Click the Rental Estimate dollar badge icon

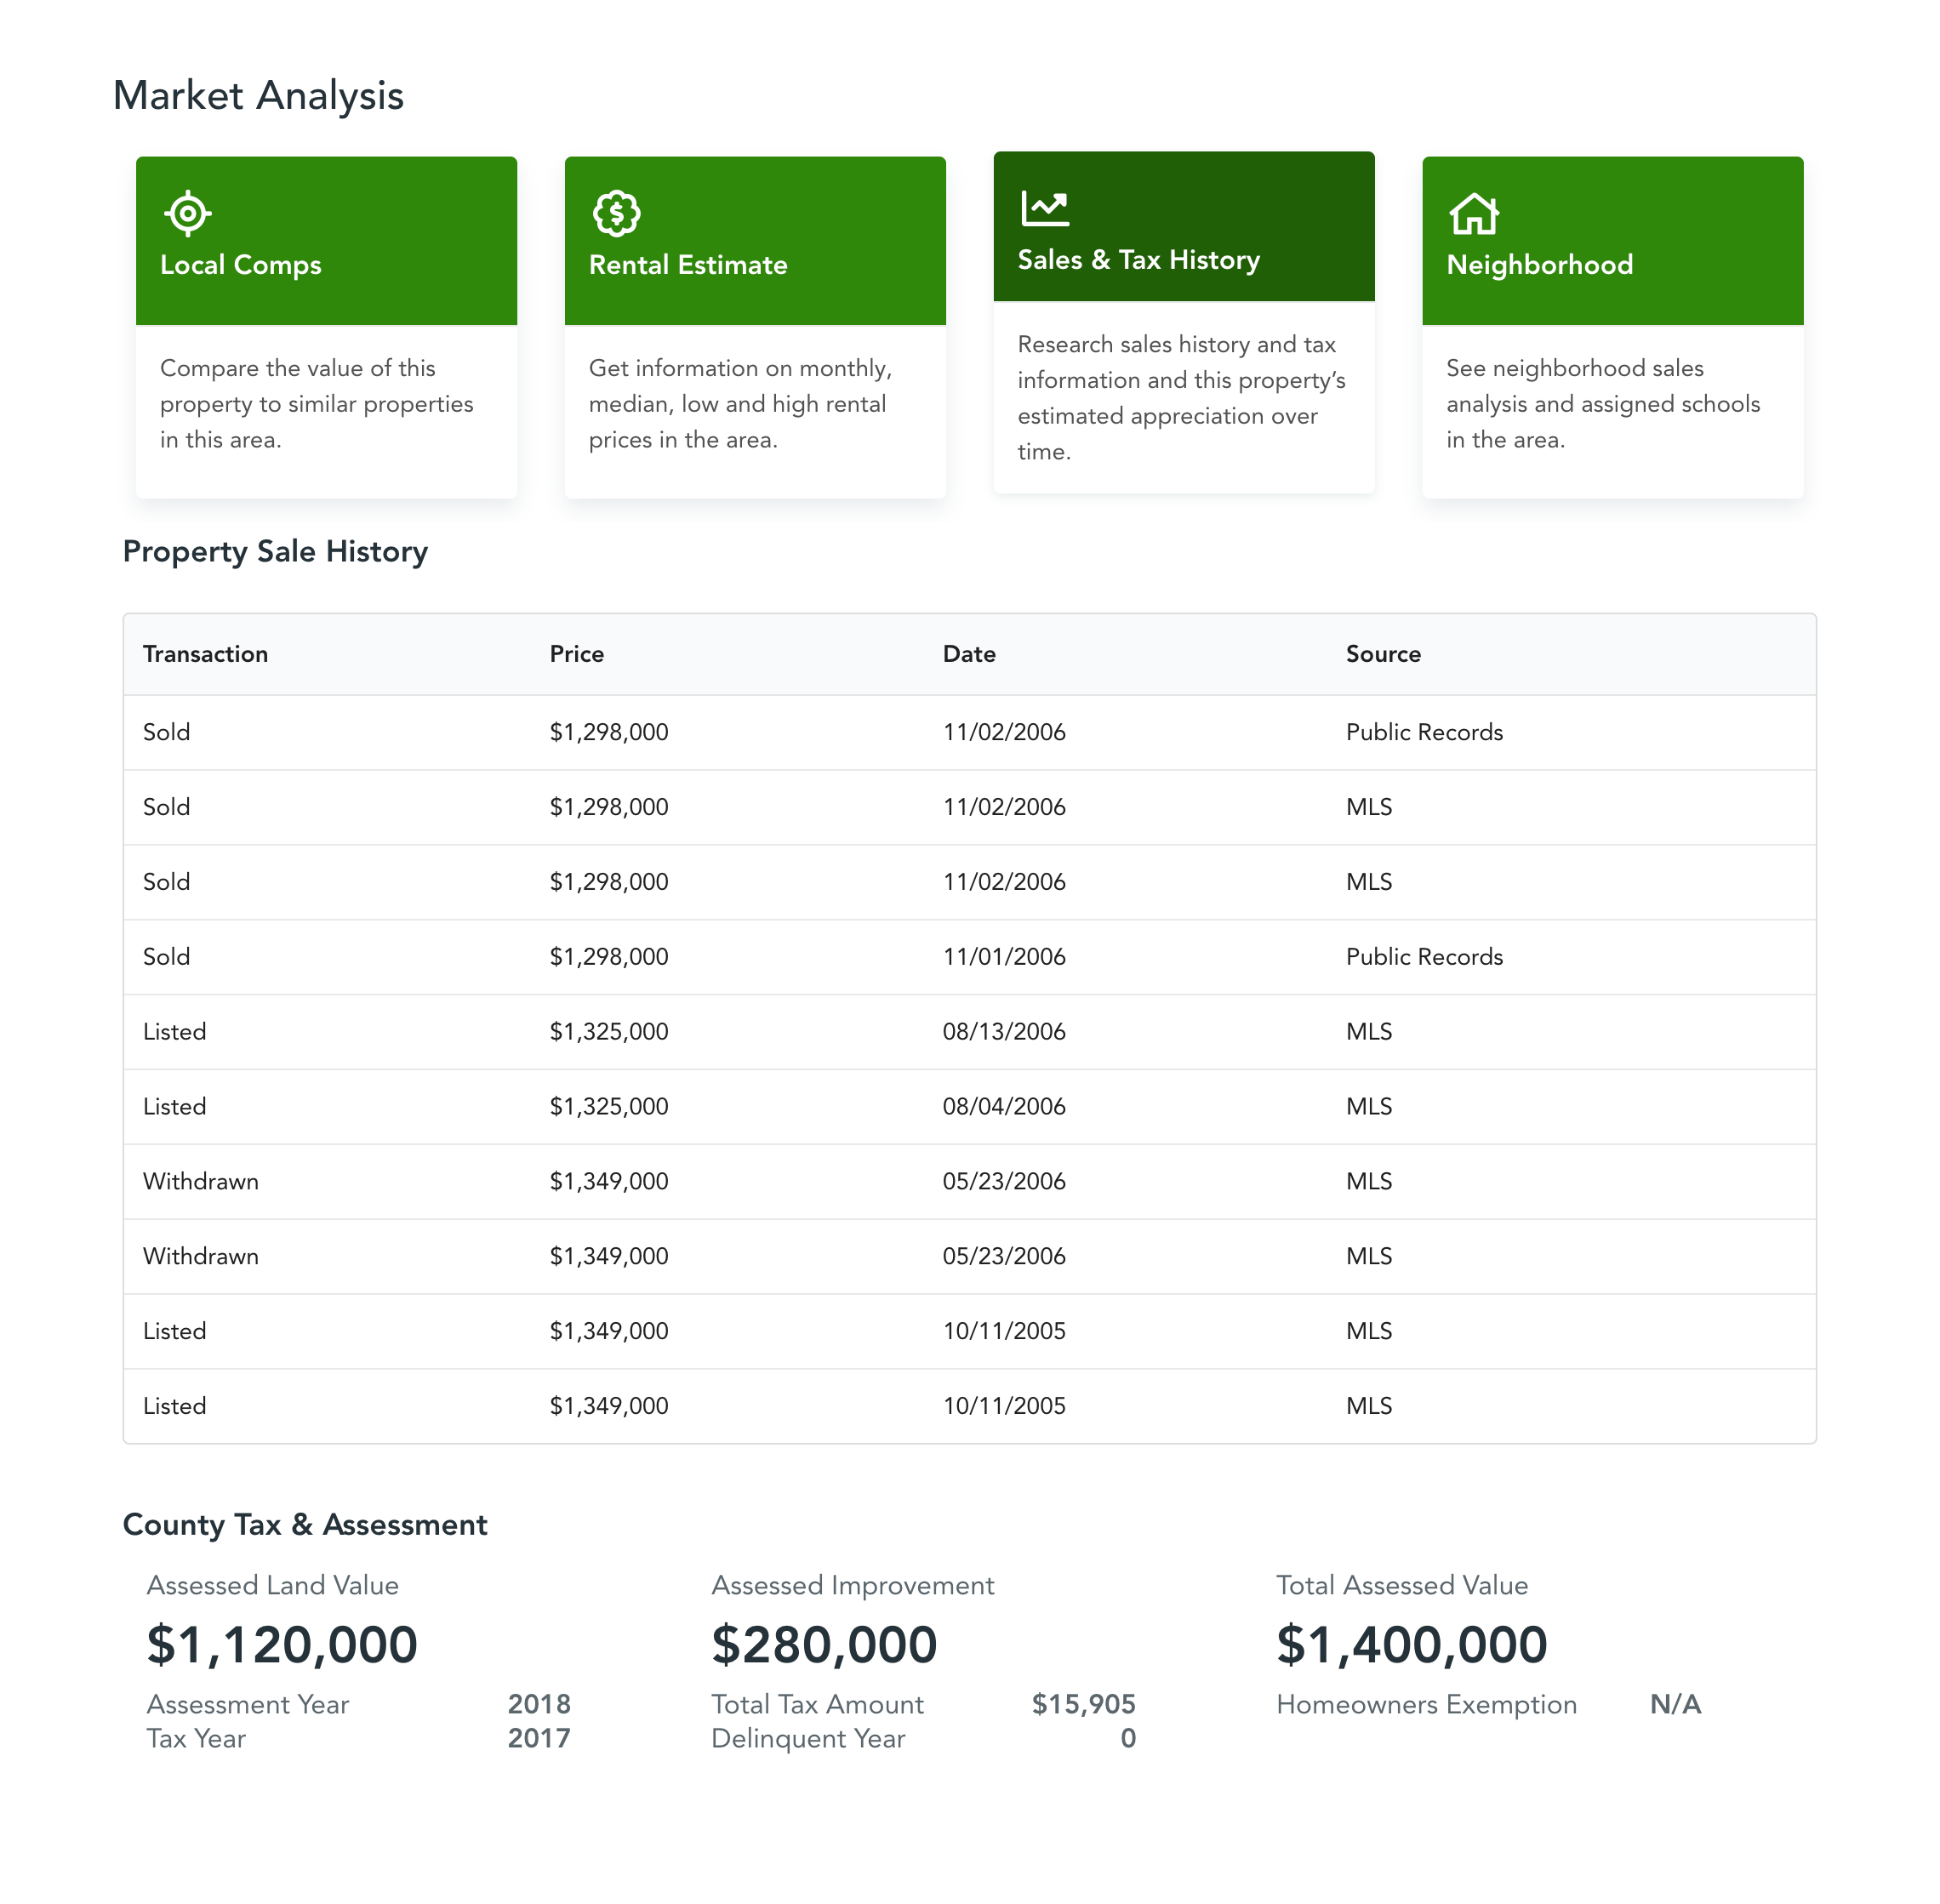[x=616, y=213]
